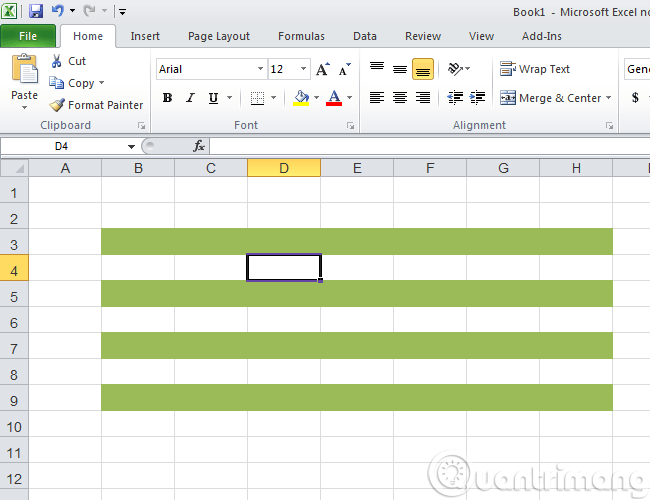Click the Save icon in the quick access toolbar
This screenshot has height=500, width=650.
click(x=36, y=11)
